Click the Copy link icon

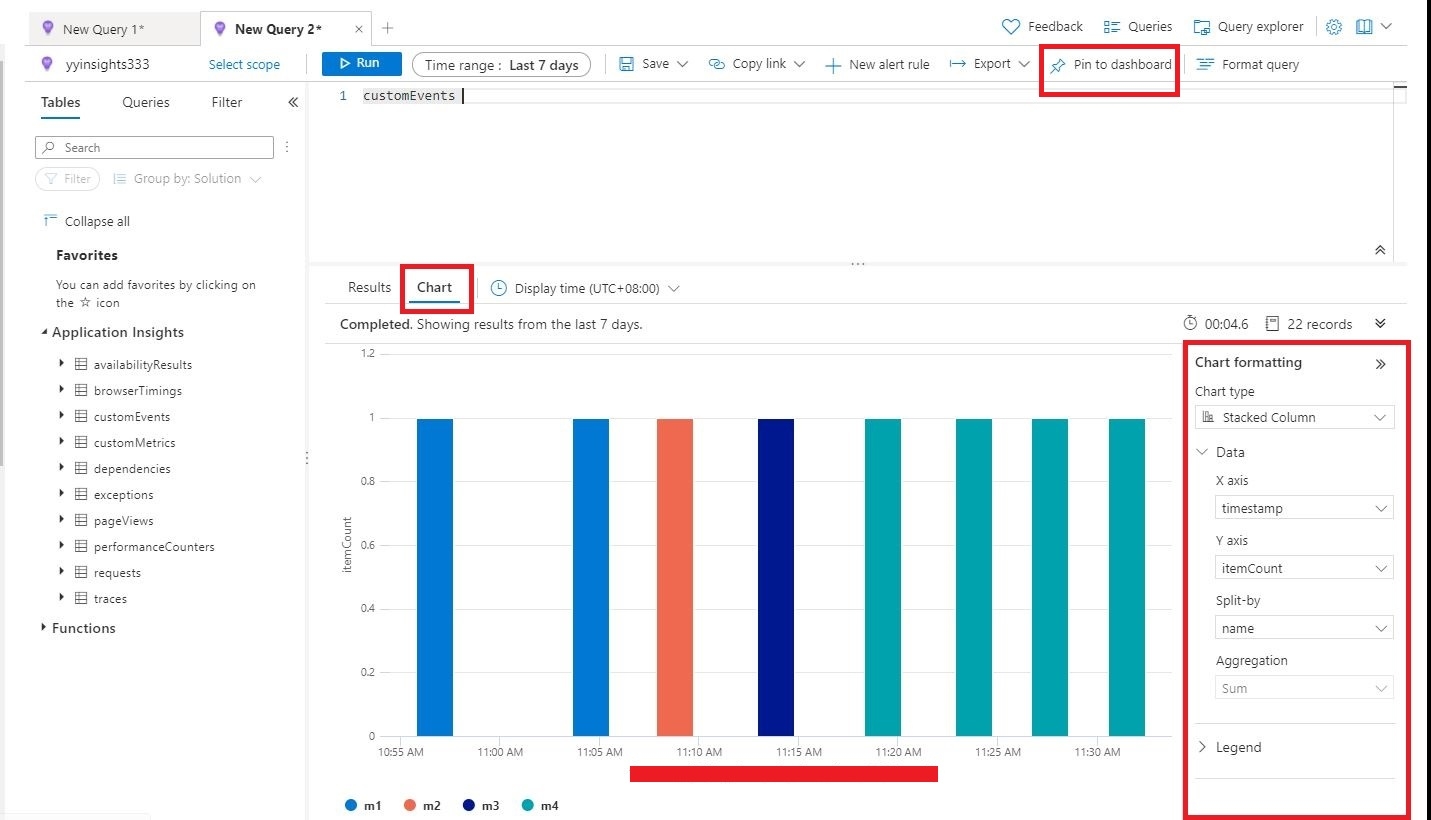716,64
